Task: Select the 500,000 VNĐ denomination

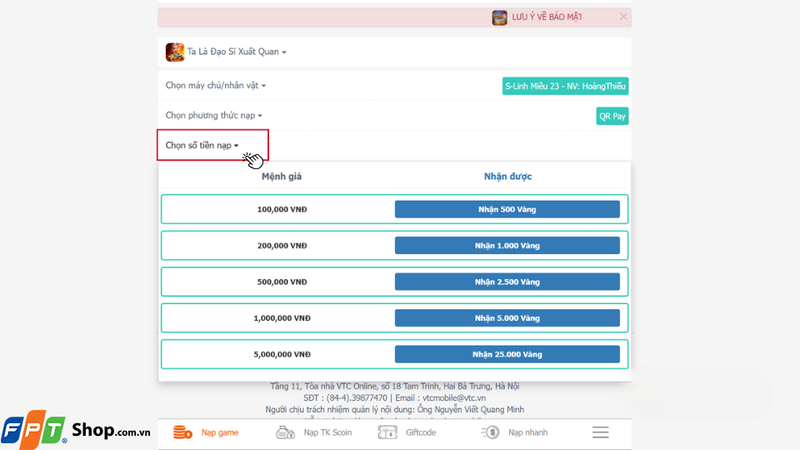Action: (x=282, y=282)
